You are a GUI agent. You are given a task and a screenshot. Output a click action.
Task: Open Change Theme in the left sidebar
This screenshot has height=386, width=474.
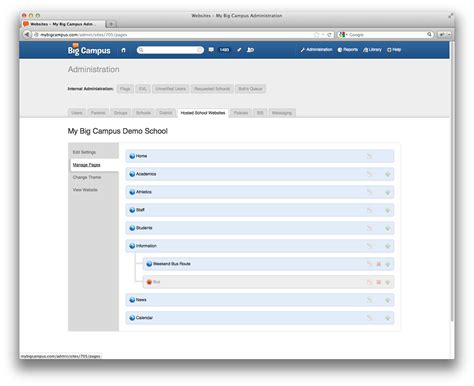tap(87, 177)
